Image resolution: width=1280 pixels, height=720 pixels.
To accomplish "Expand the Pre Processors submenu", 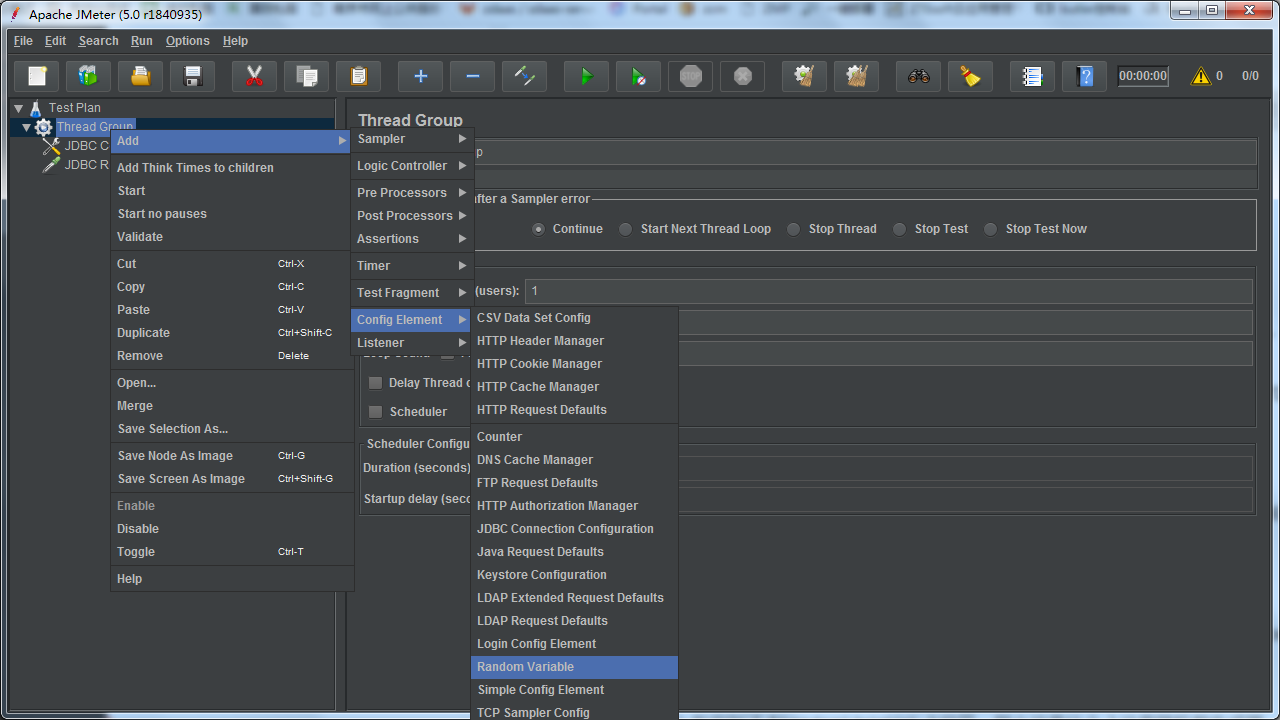I will coord(412,193).
